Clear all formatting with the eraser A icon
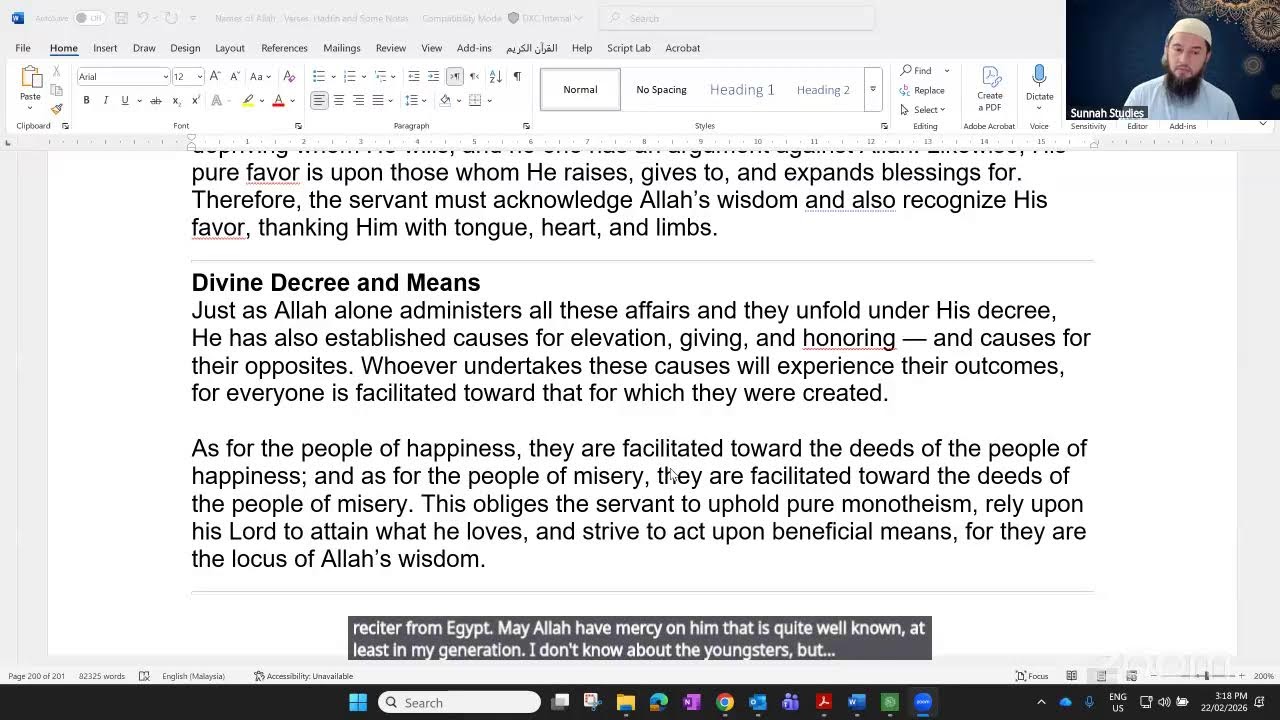 pos(289,76)
